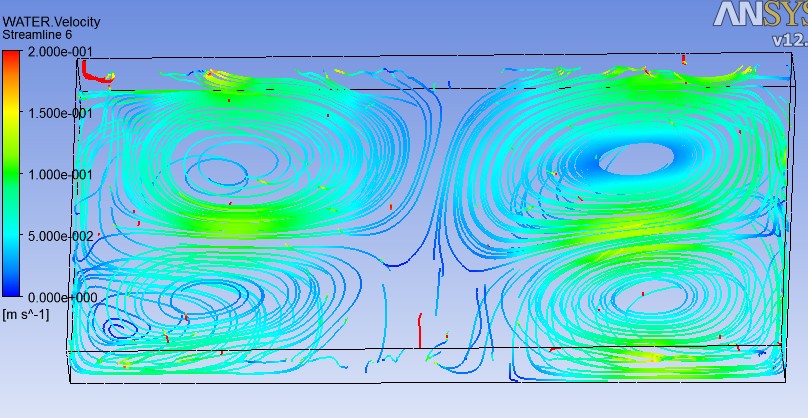This screenshot has width=808, height=418.
Task: Click the red vertical streak at bottom center
Action: pos(419,328)
